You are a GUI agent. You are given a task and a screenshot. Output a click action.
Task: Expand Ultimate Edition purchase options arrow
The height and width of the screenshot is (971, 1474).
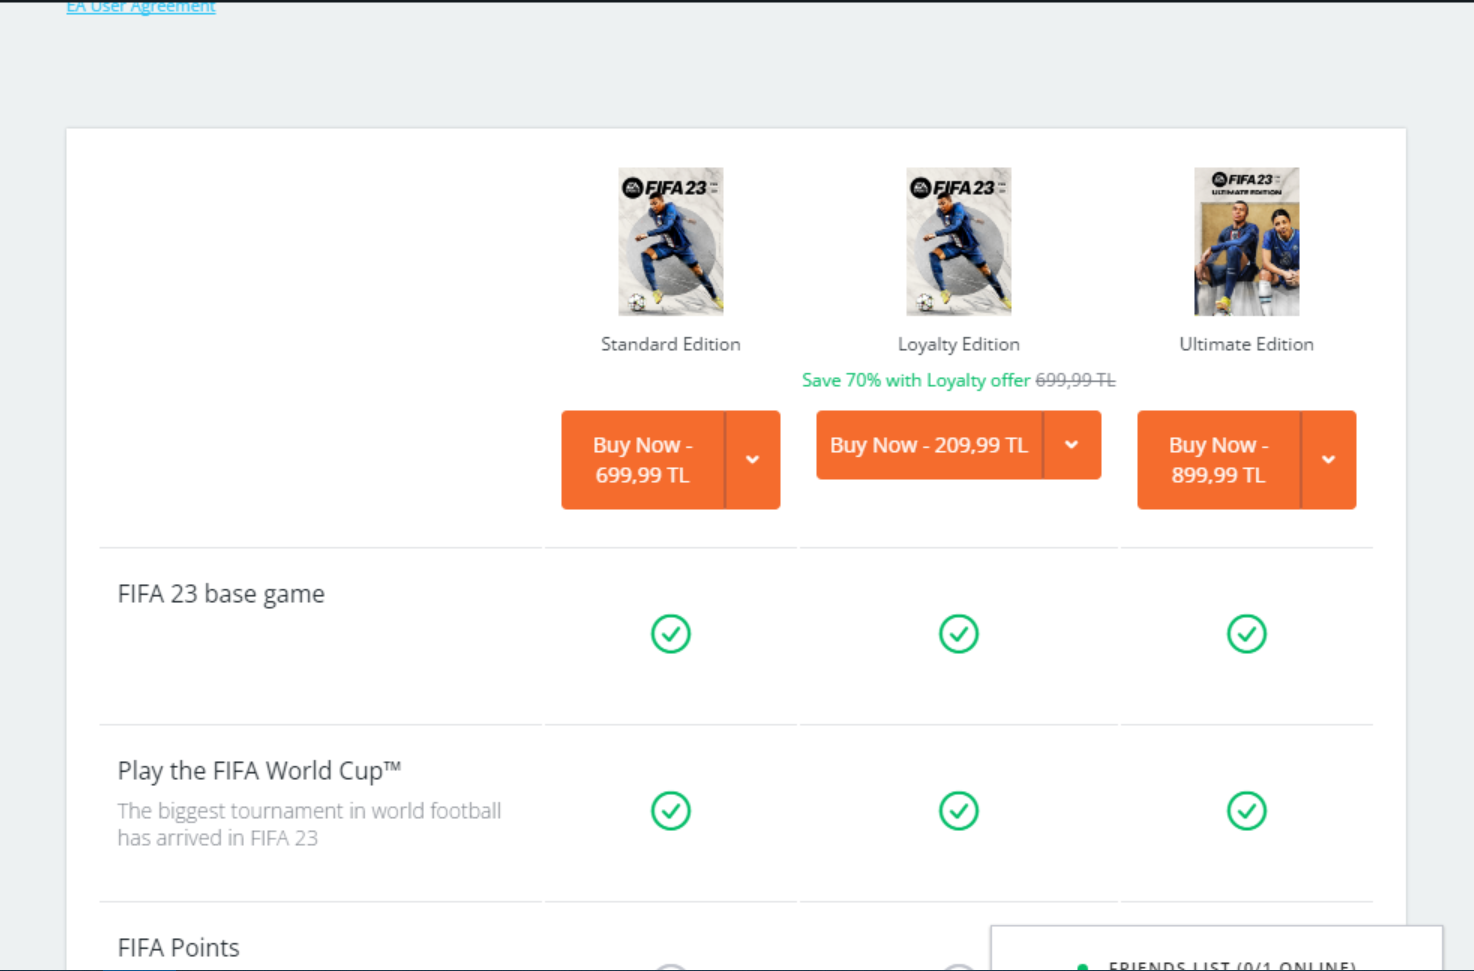coord(1329,460)
